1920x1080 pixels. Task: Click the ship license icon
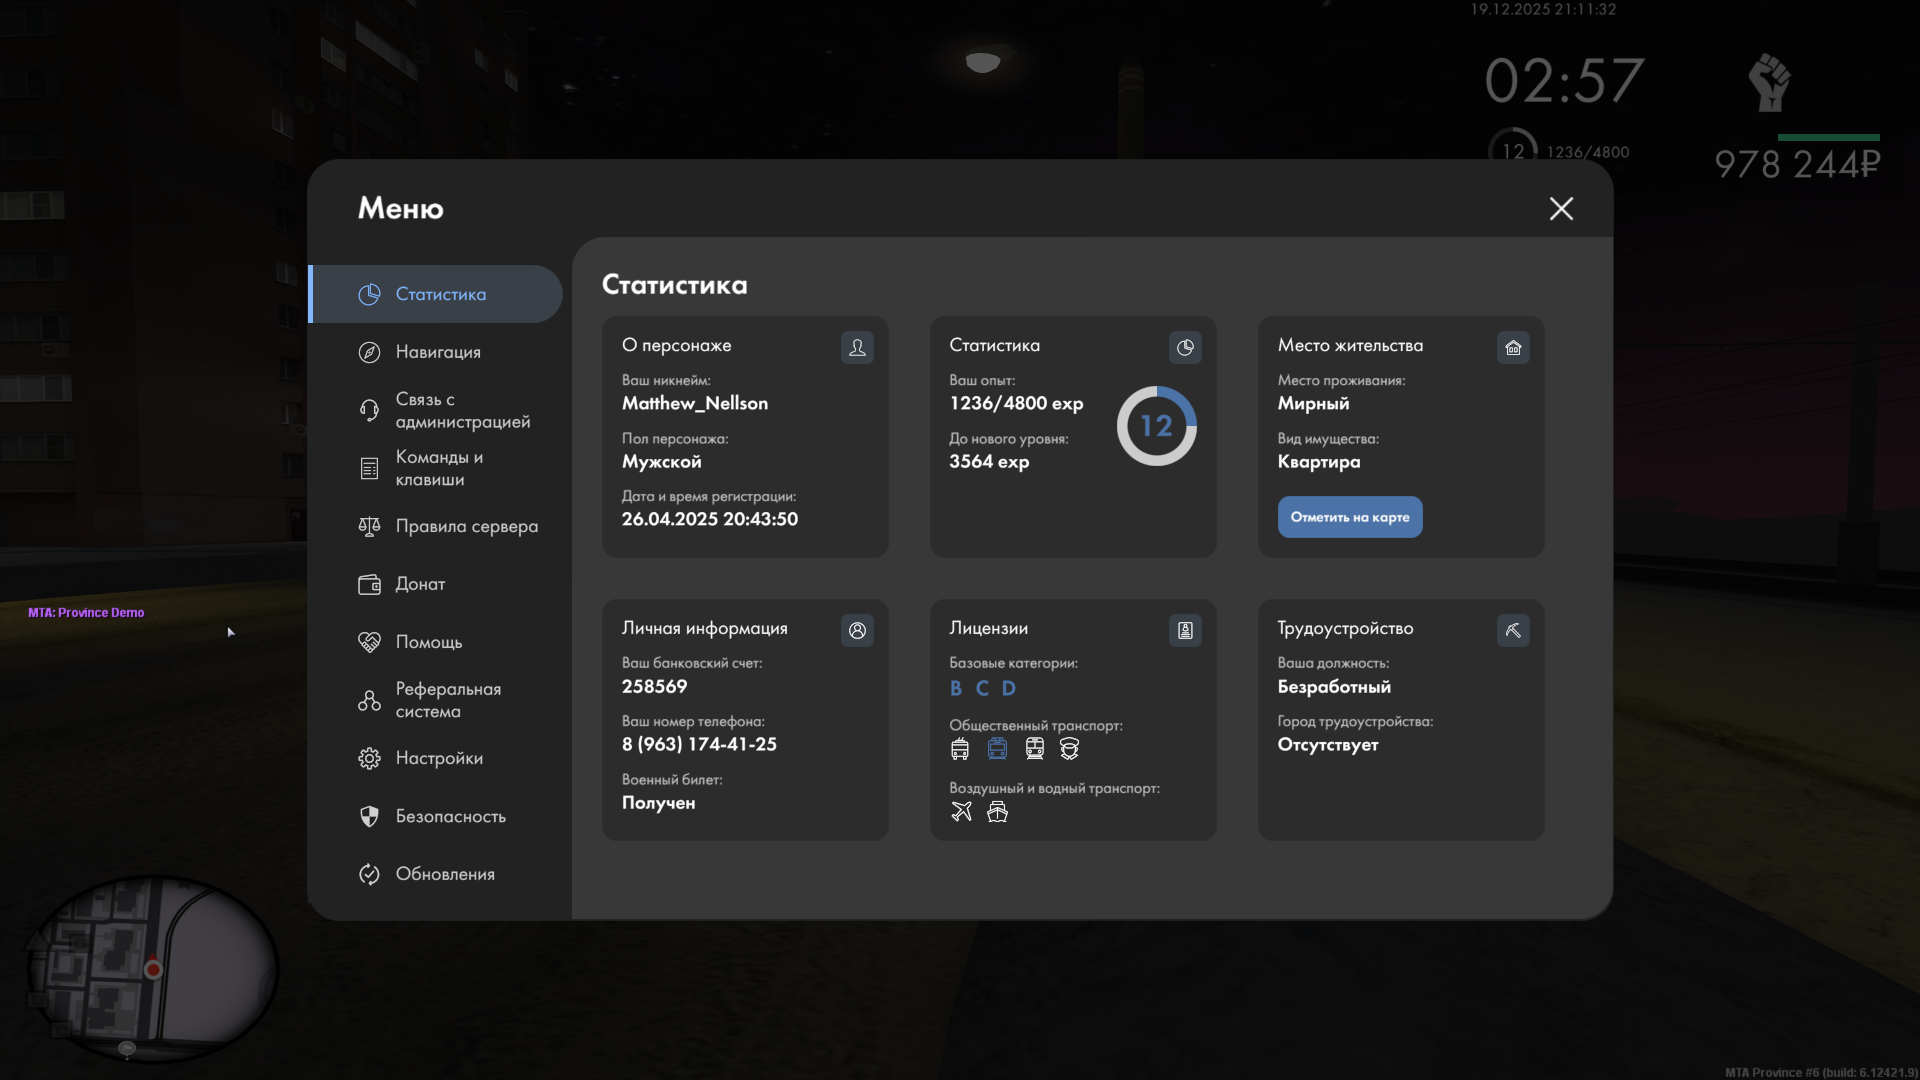[997, 811]
